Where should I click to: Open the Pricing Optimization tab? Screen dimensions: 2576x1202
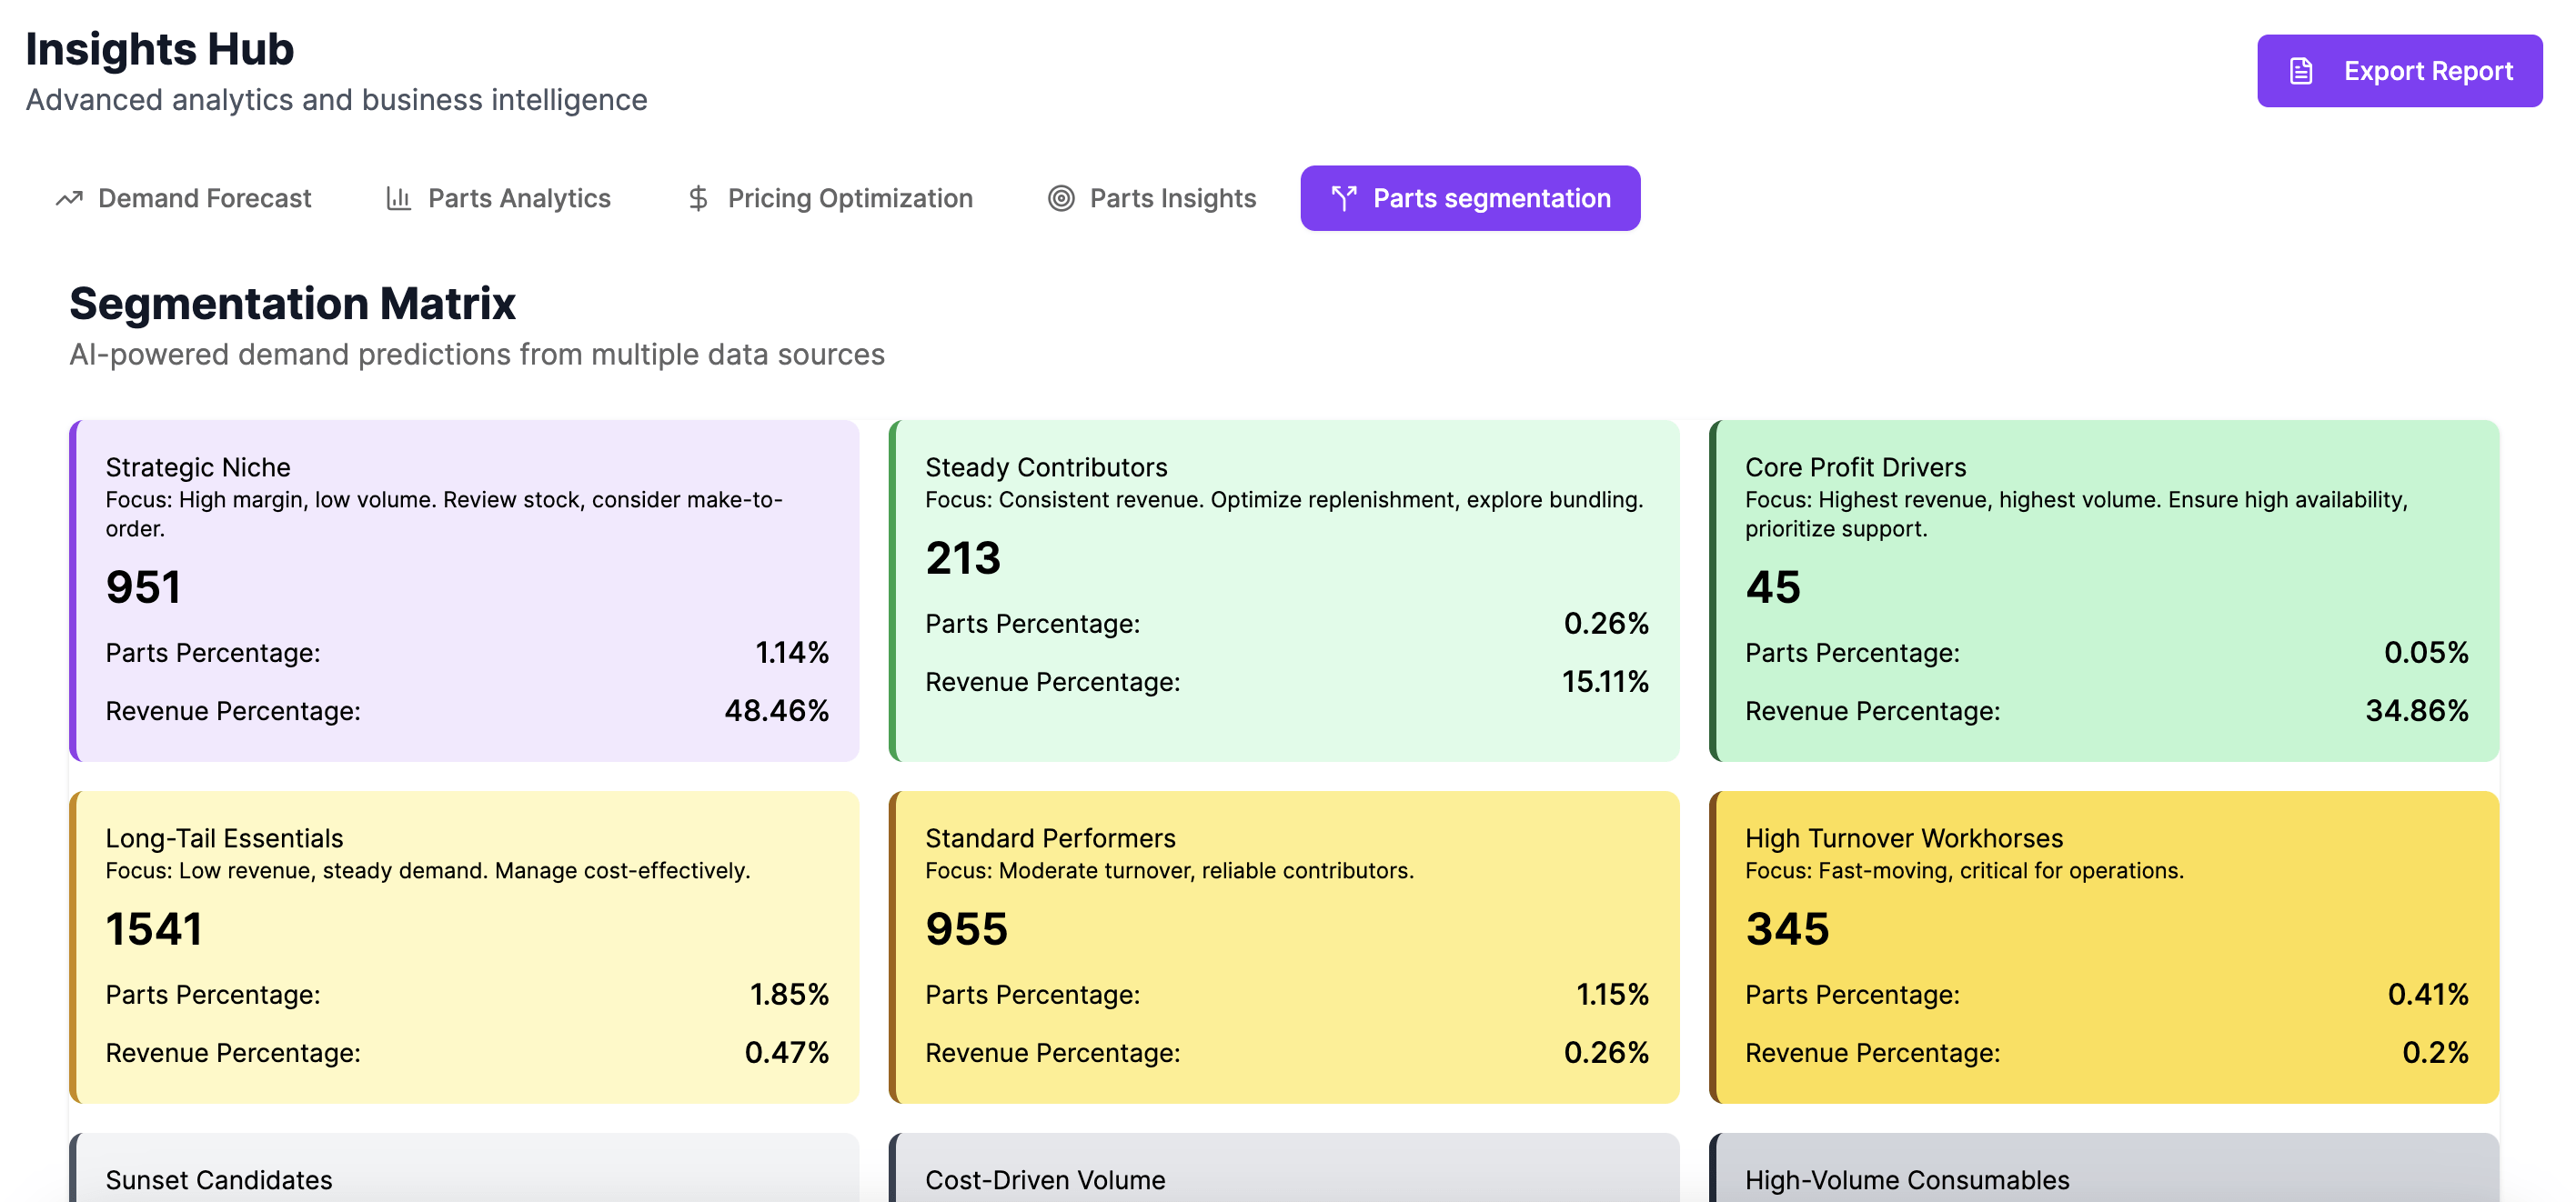(x=830, y=198)
